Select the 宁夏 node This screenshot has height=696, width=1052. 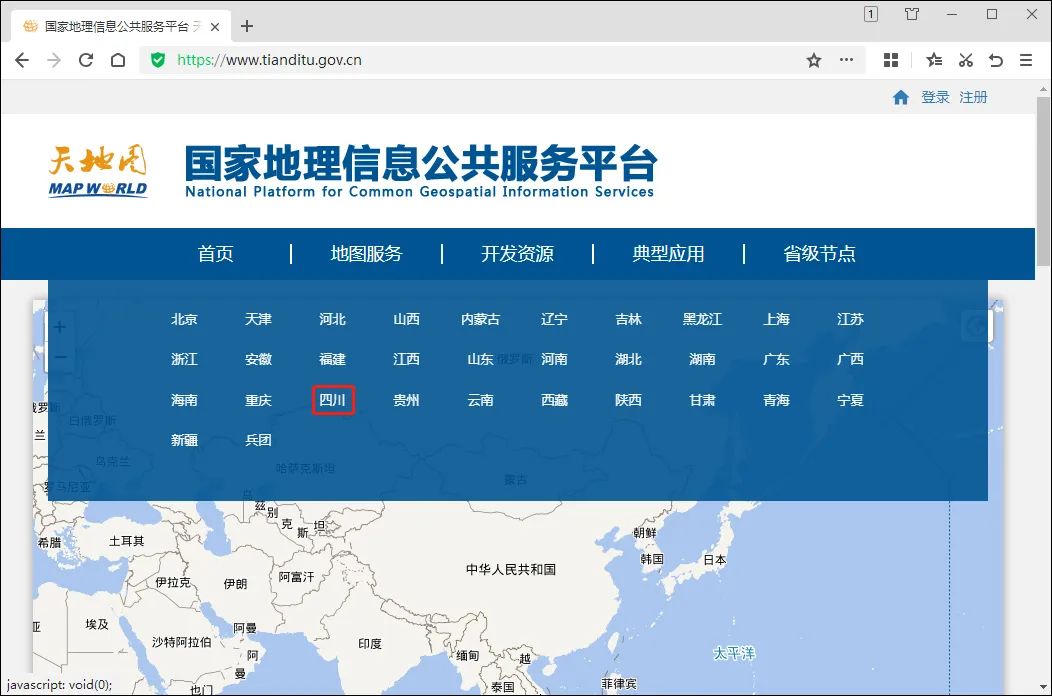click(850, 401)
